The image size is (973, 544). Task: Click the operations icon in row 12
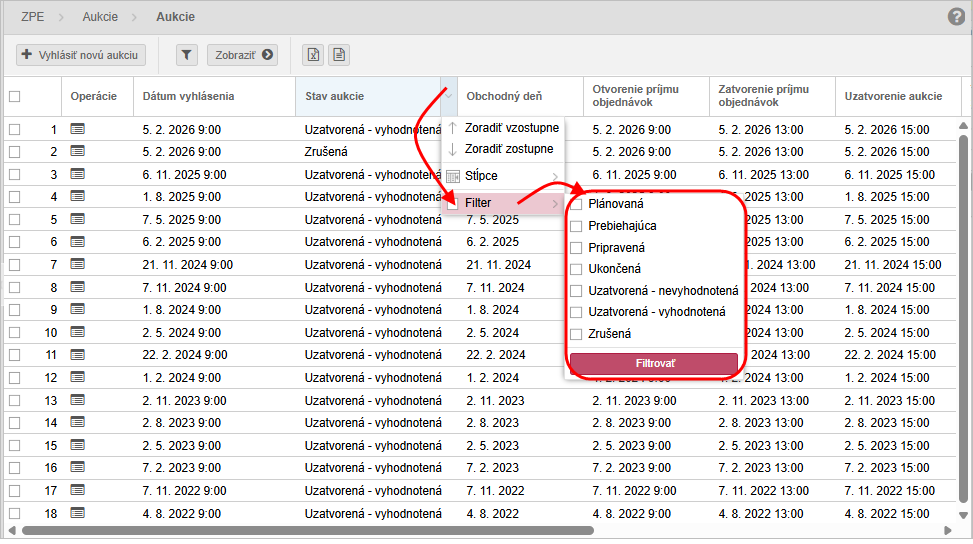coord(78,377)
